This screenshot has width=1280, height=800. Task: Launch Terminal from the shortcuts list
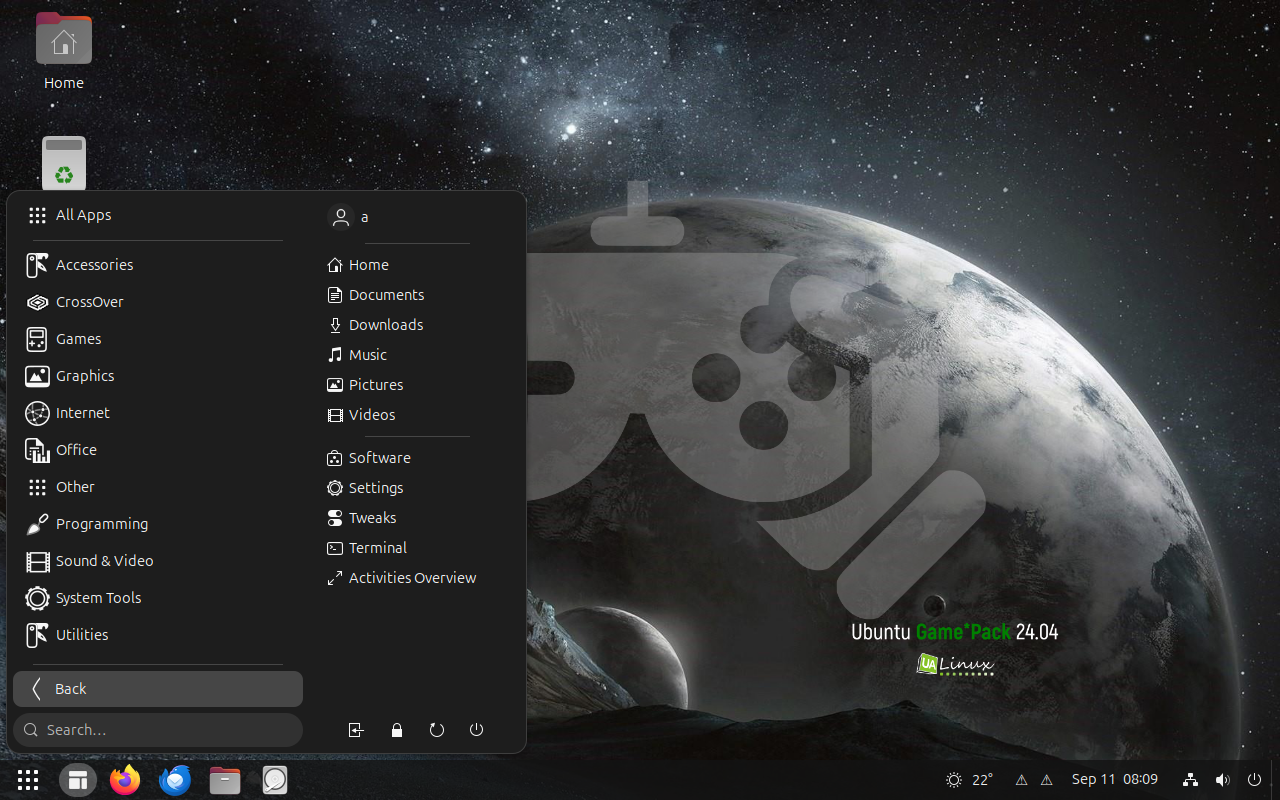pos(377,548)
